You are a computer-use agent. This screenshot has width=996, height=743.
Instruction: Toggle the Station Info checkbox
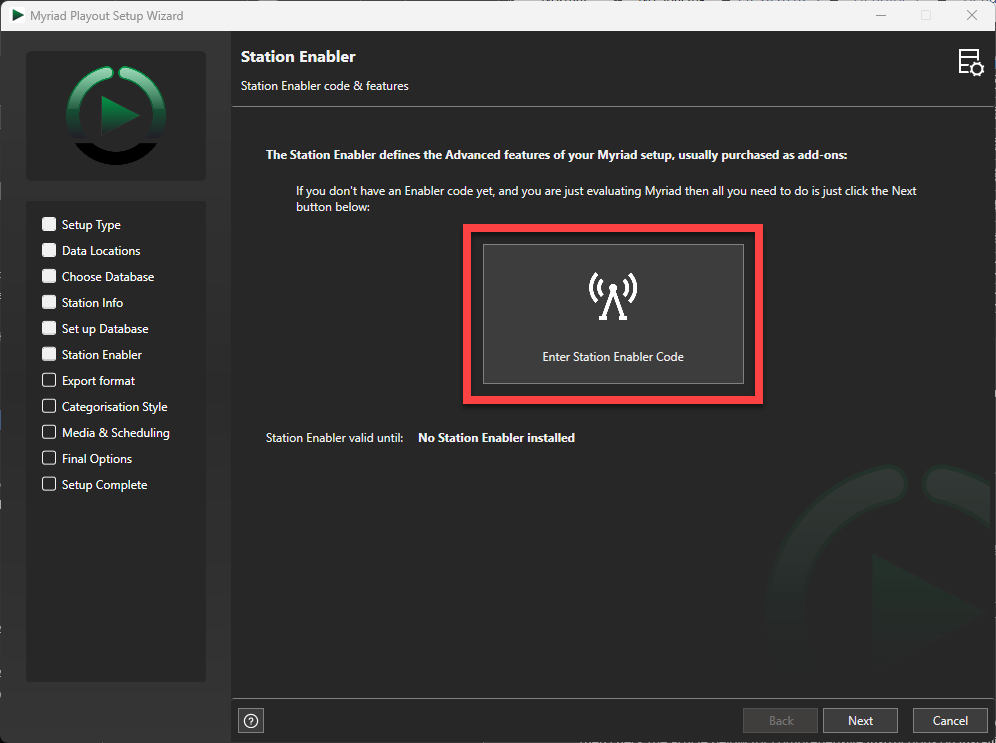49,302
